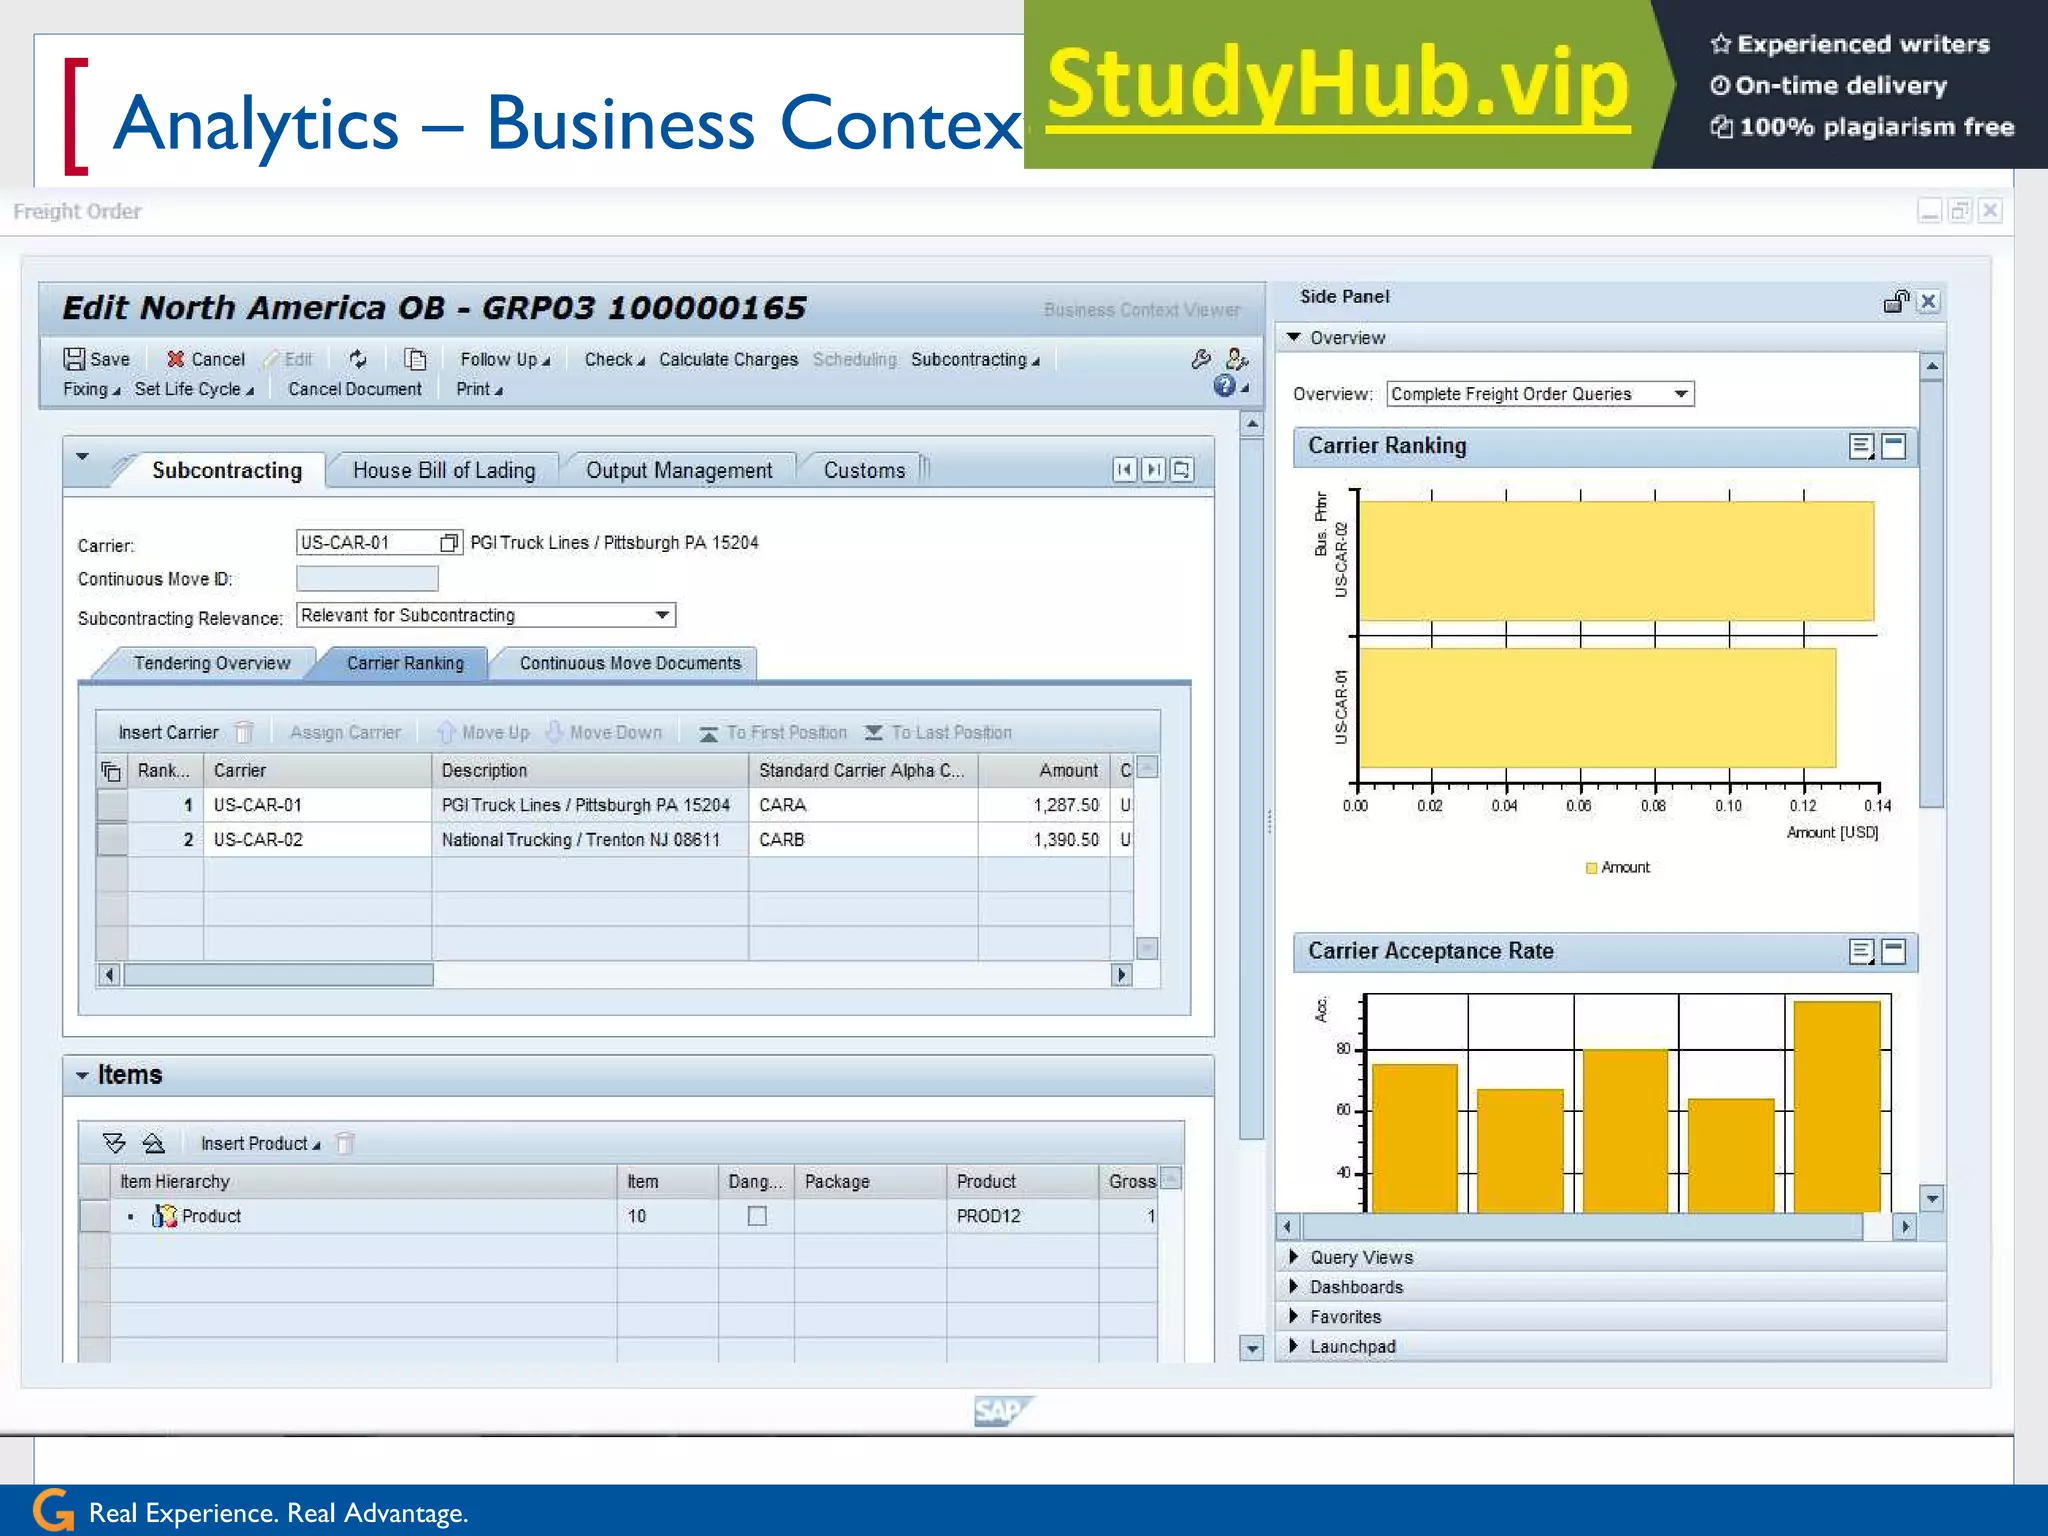The height and width of the screenshot is (1536, 2048).
Task: Open the Check menu
Action: point(614,359)
